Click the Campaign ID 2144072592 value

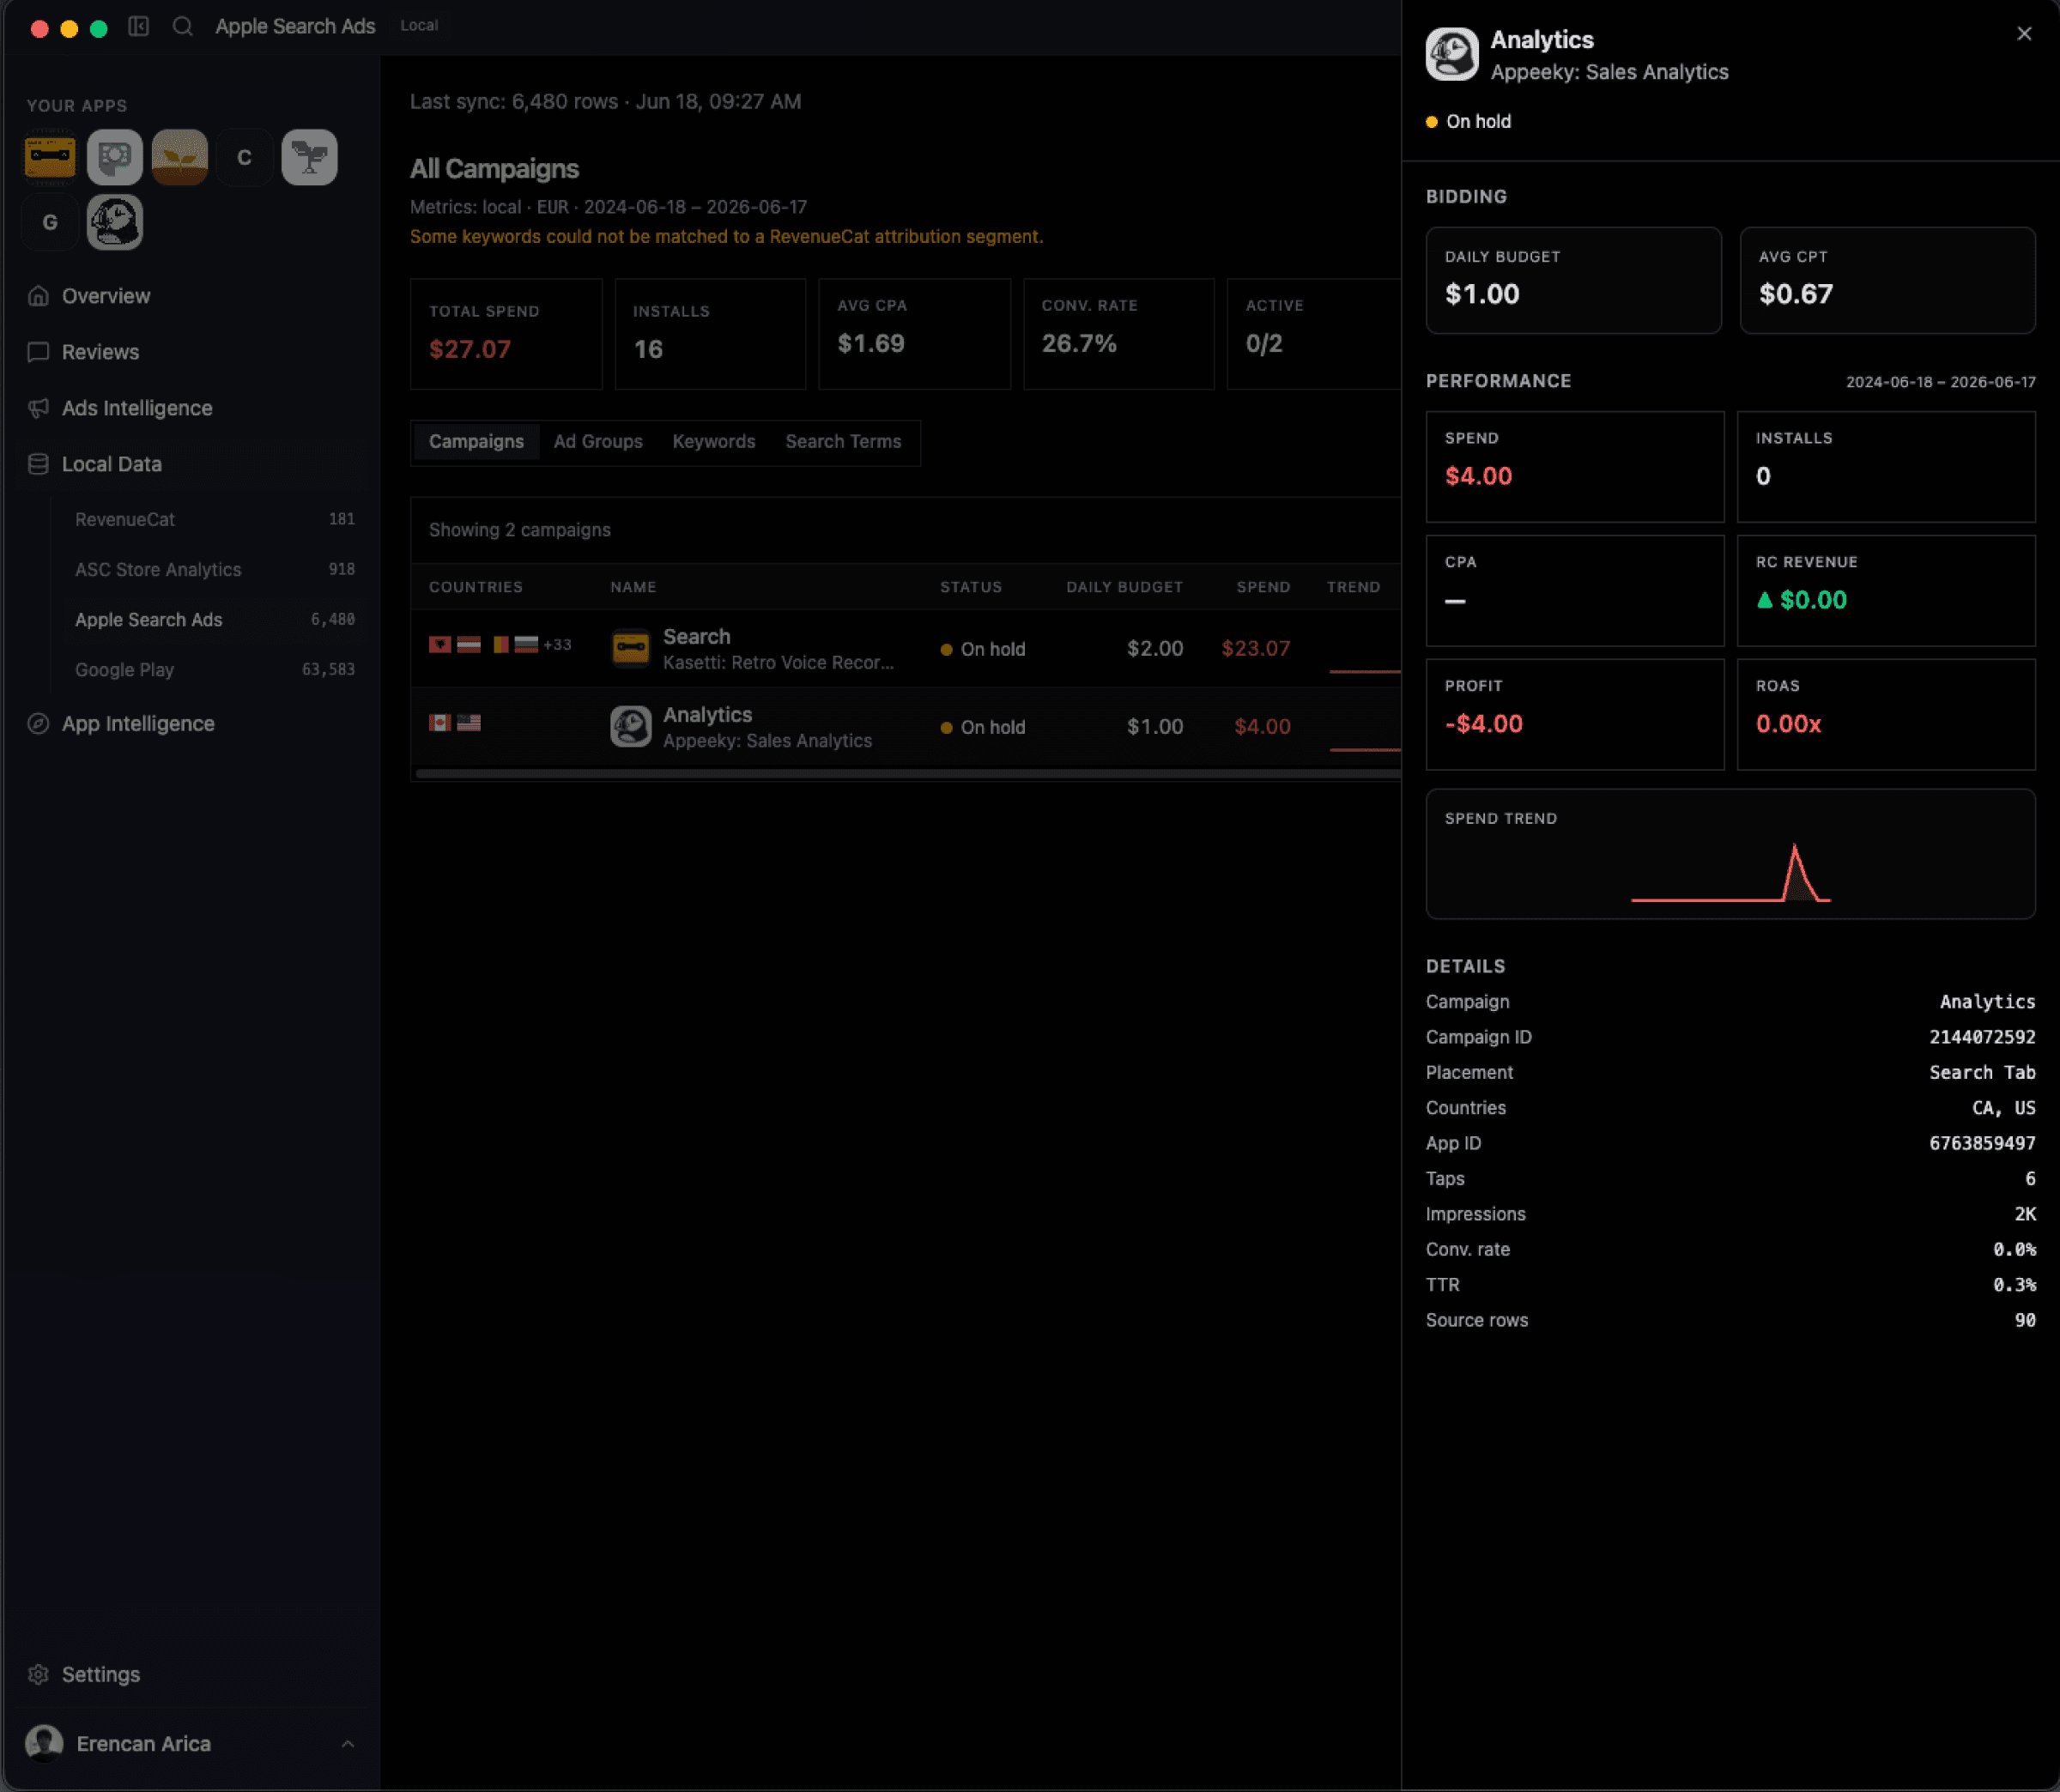coord(1982,1037)
